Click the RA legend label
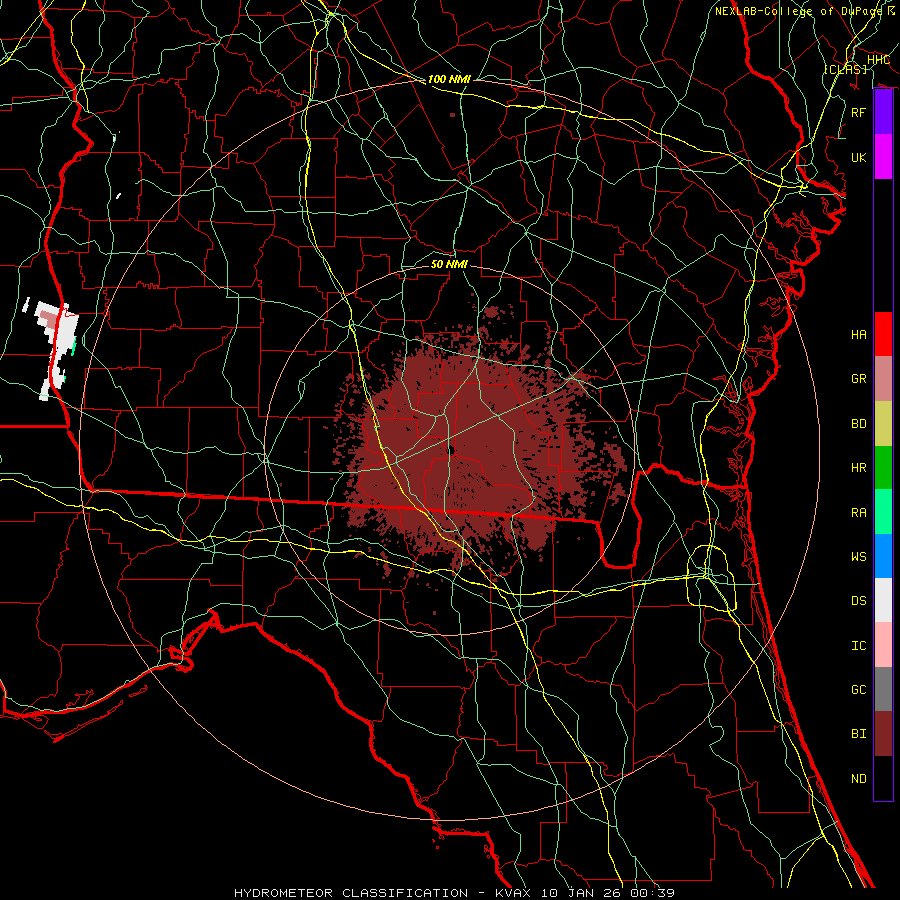This screenshot has height=900, width=900. click(x=859, y=513)
